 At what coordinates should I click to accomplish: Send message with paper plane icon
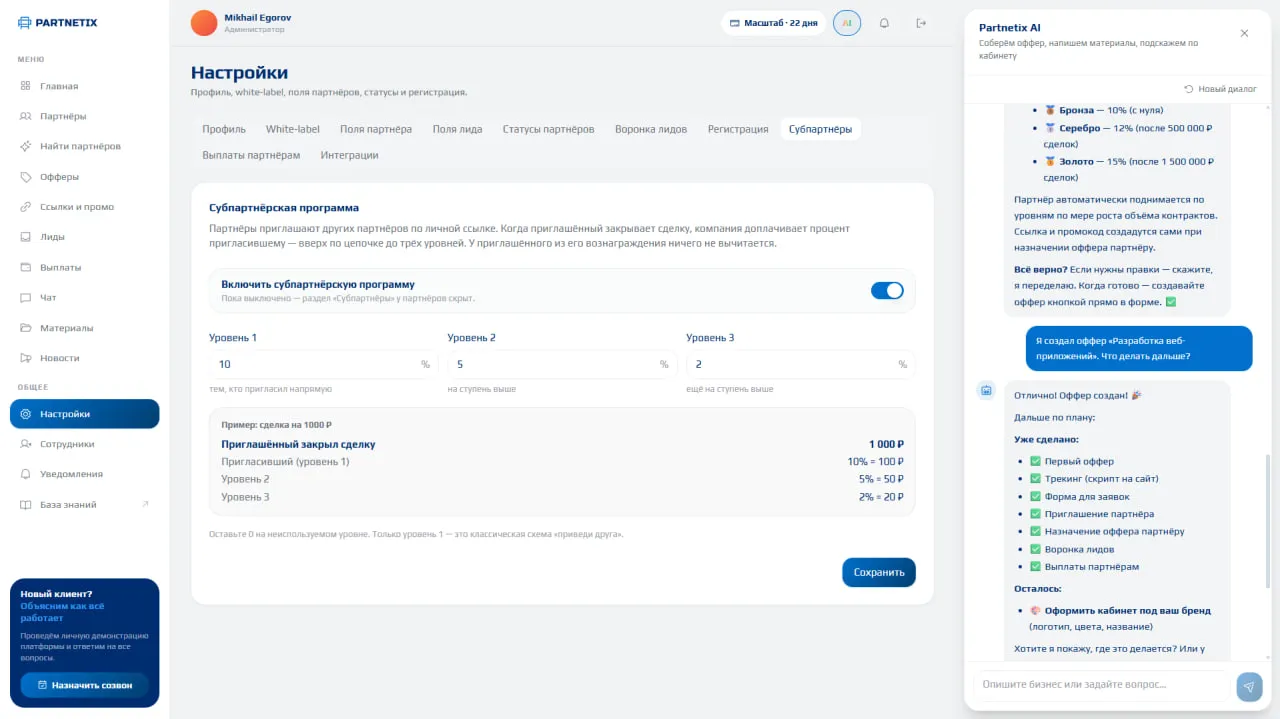(x=1249, y=685)
